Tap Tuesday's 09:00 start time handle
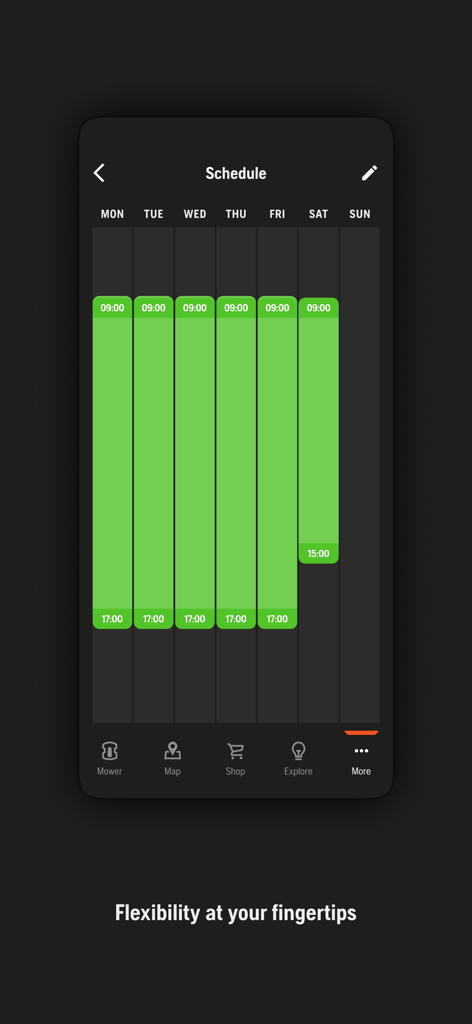The width and height of the screenshot is (472, 1024). (x=153, y=308)
